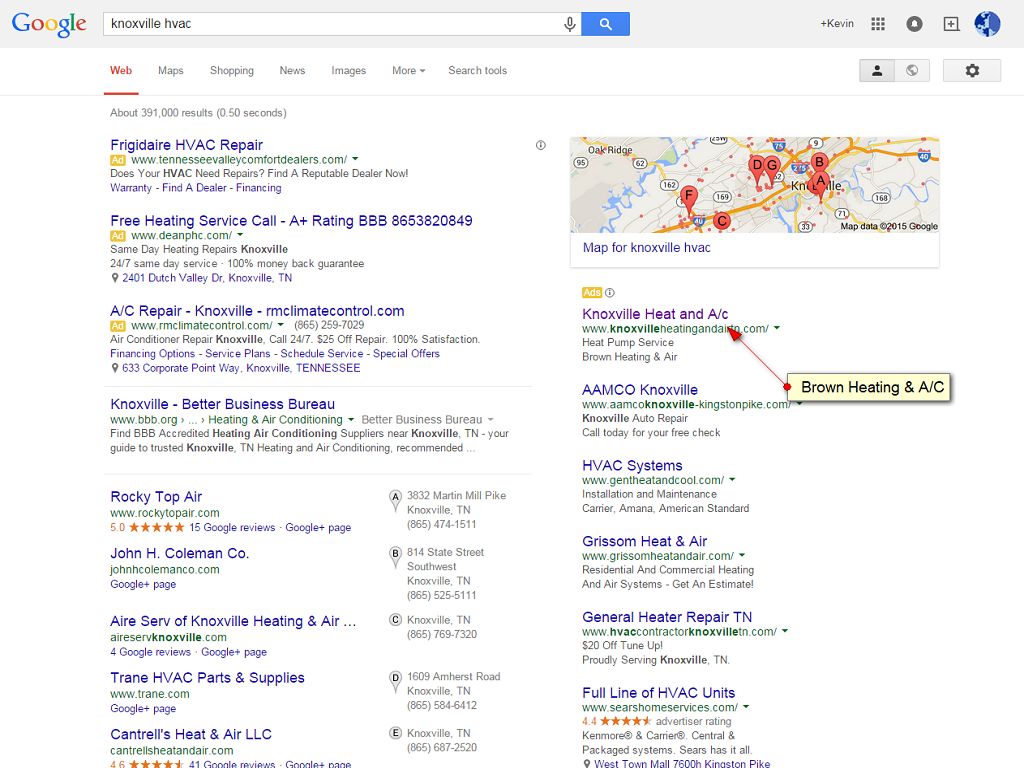The width and height of the screenshot is (1024, 768).
Task: Open Frigidaire HVAC Repair ad link
Action: pos(187,145)
